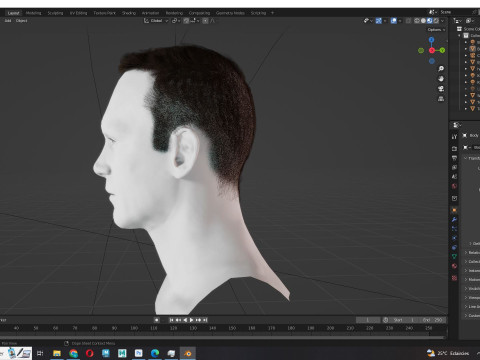Image resolution: width=480 pixels, height=360 pixels.
Task: Click the End frame field
Action: coord(432,320)
